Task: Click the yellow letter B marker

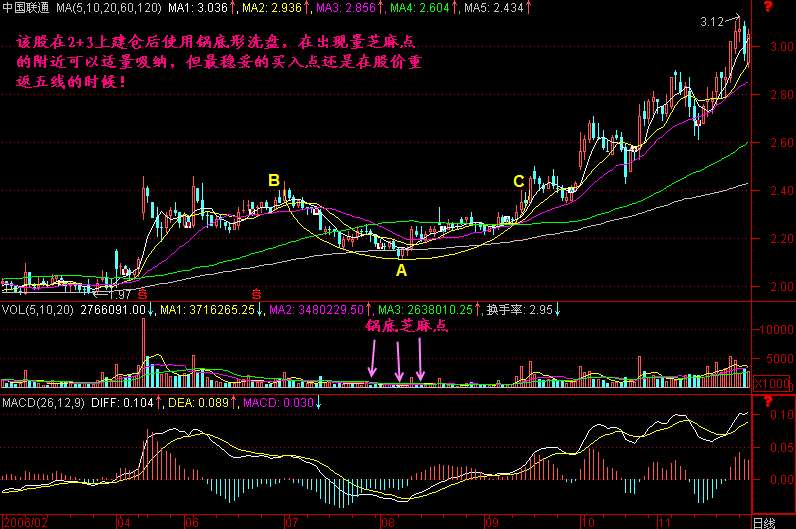Action: click(273, 181)
